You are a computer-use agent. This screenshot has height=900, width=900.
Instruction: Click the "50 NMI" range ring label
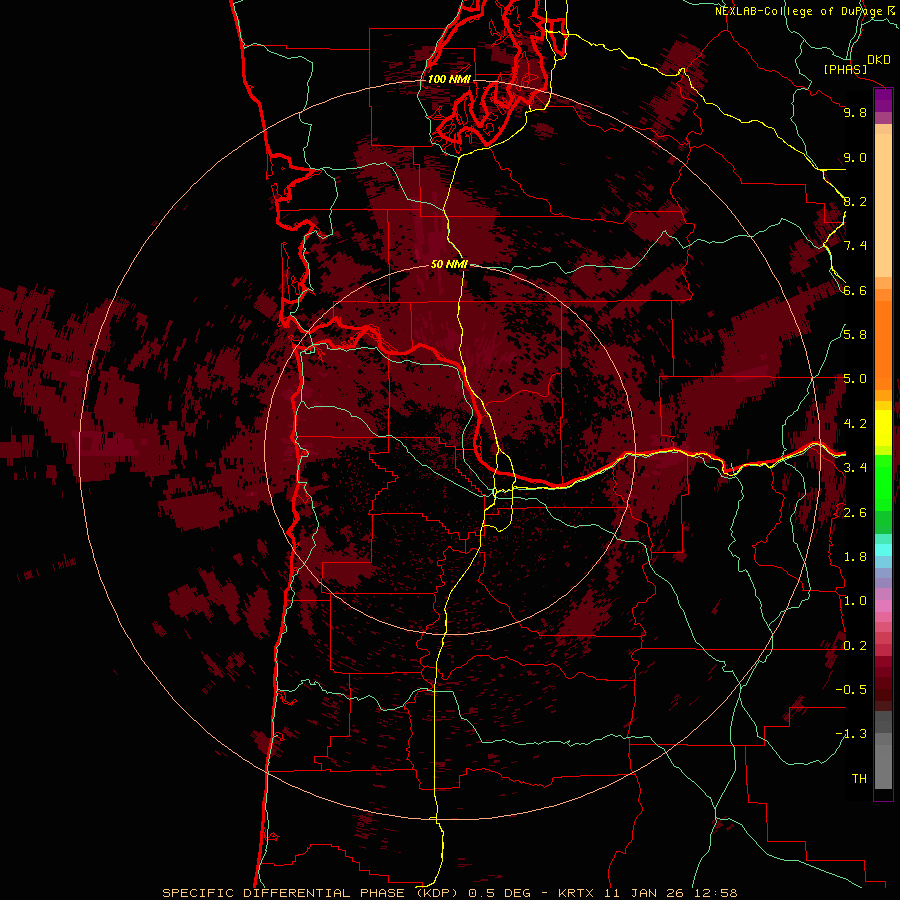tap(449, 265)
